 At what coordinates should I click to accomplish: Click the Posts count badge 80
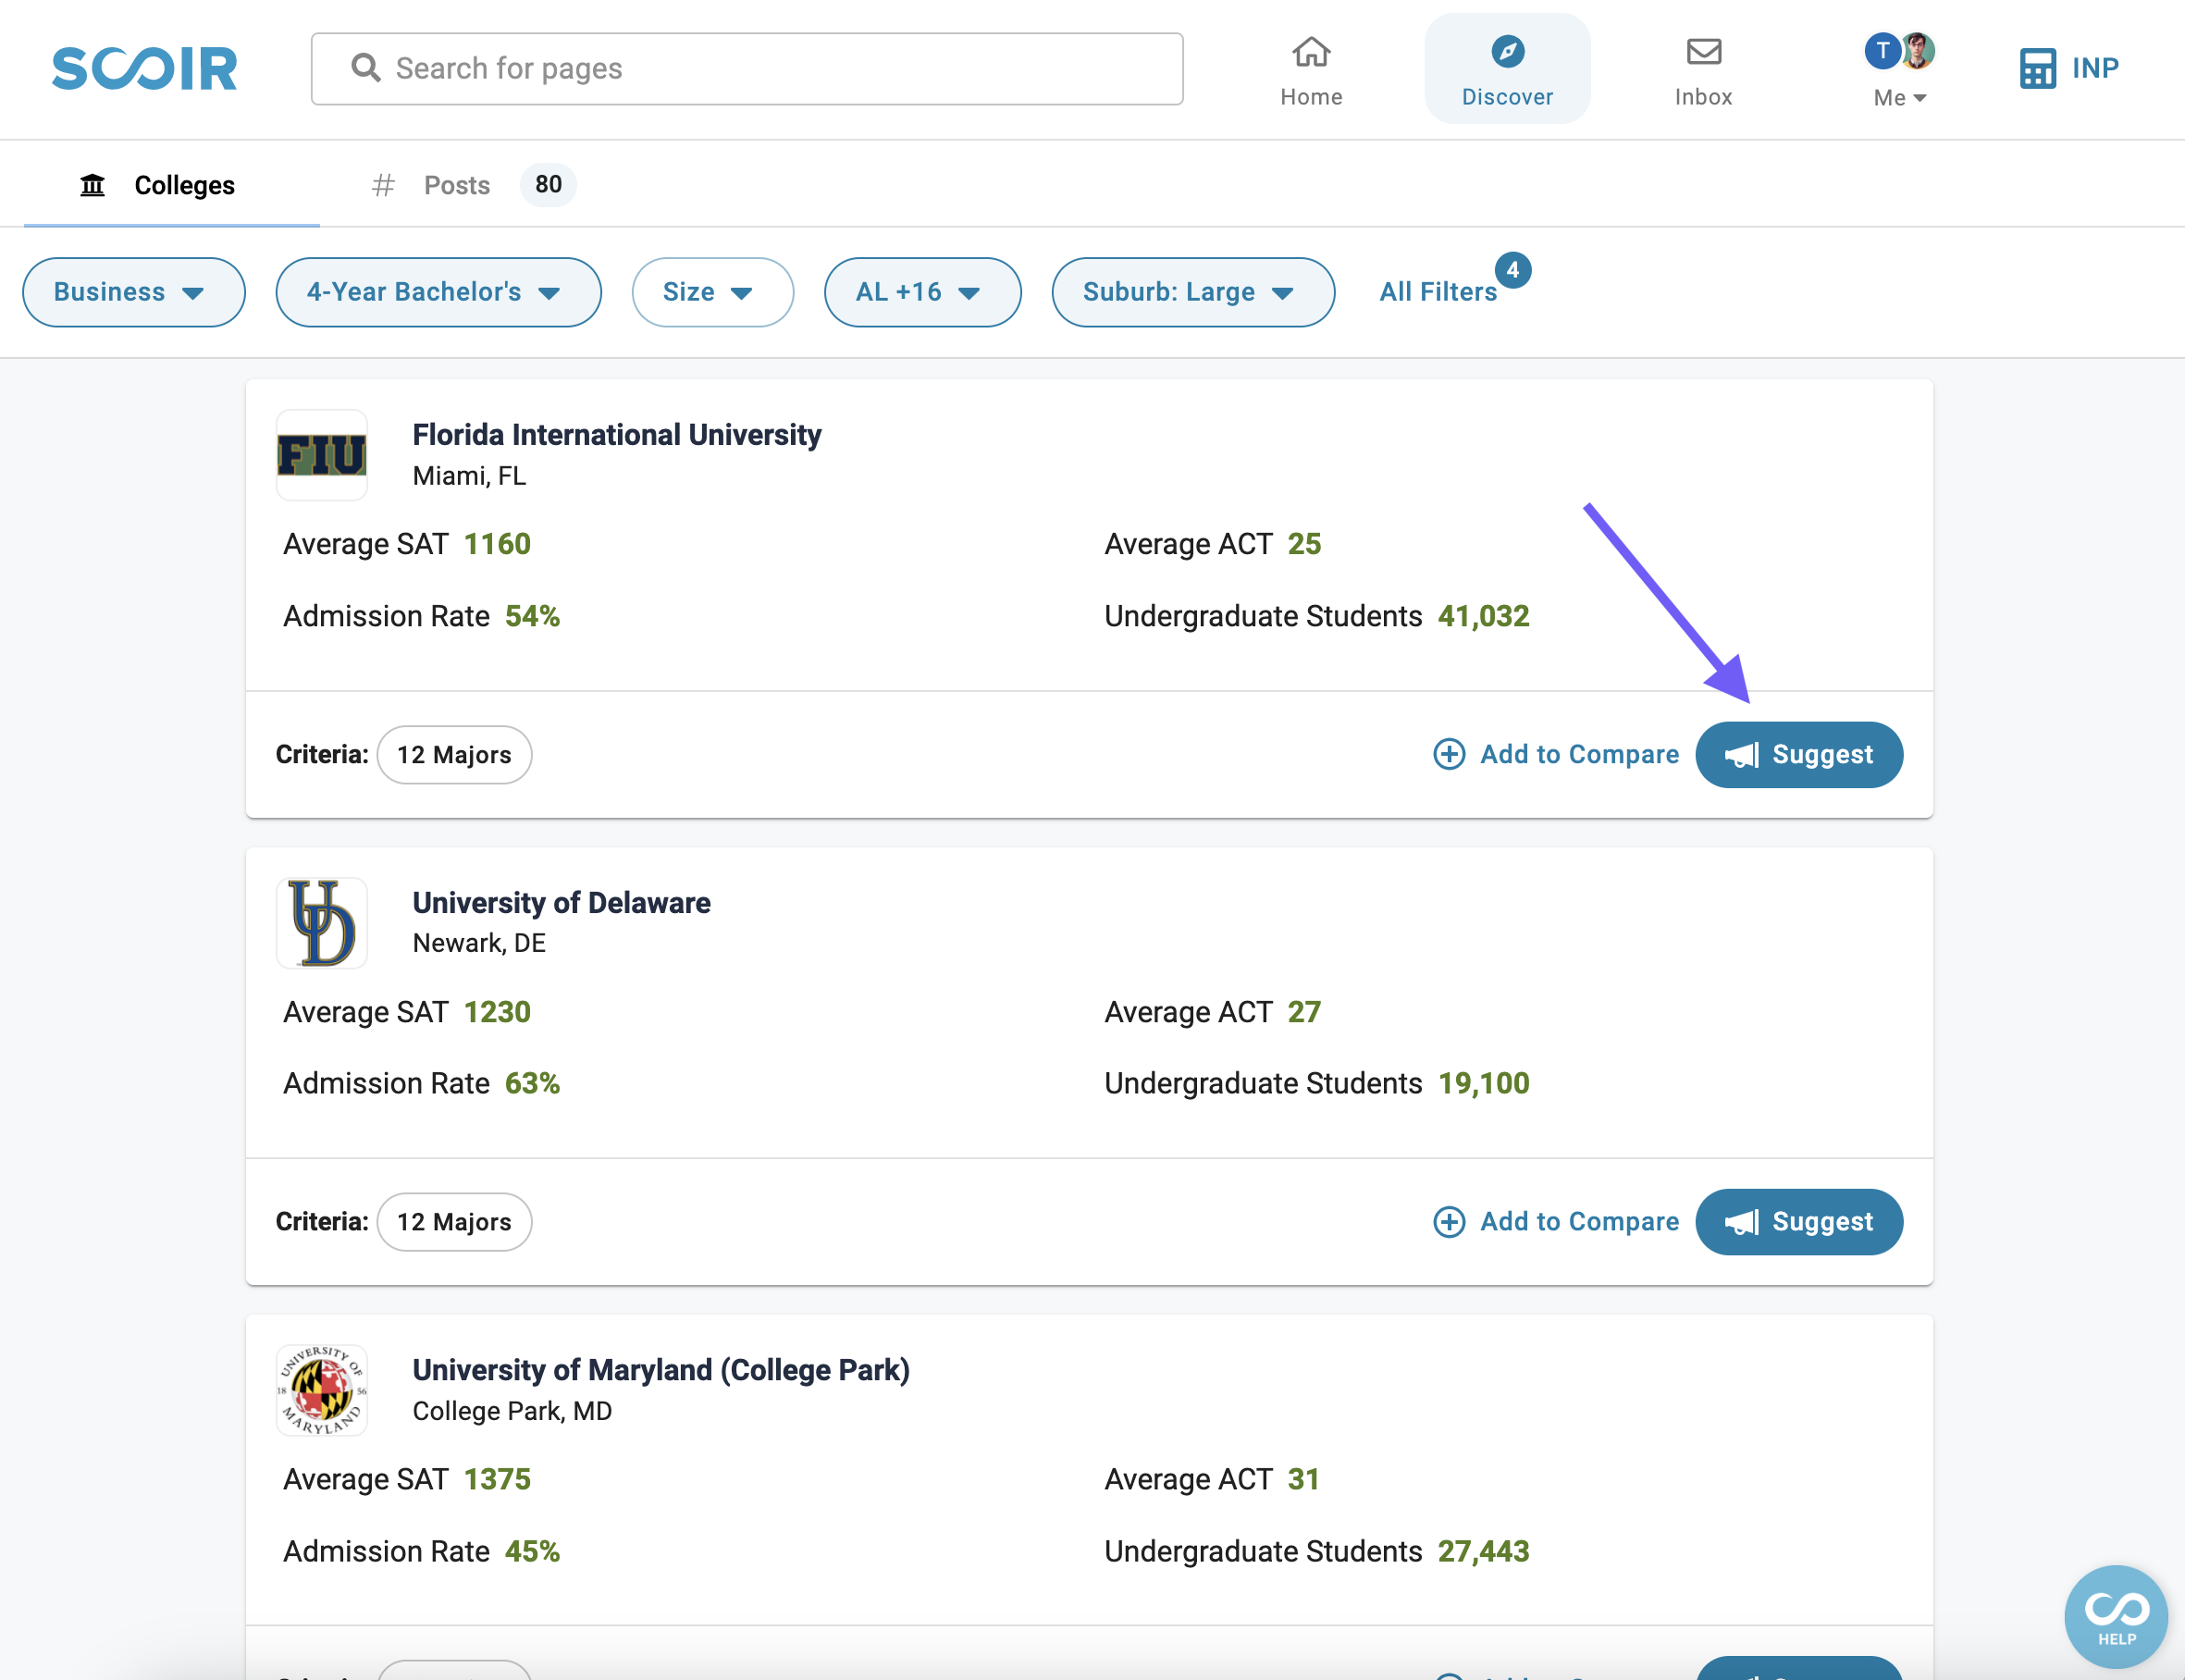click(x=548, y=184)
